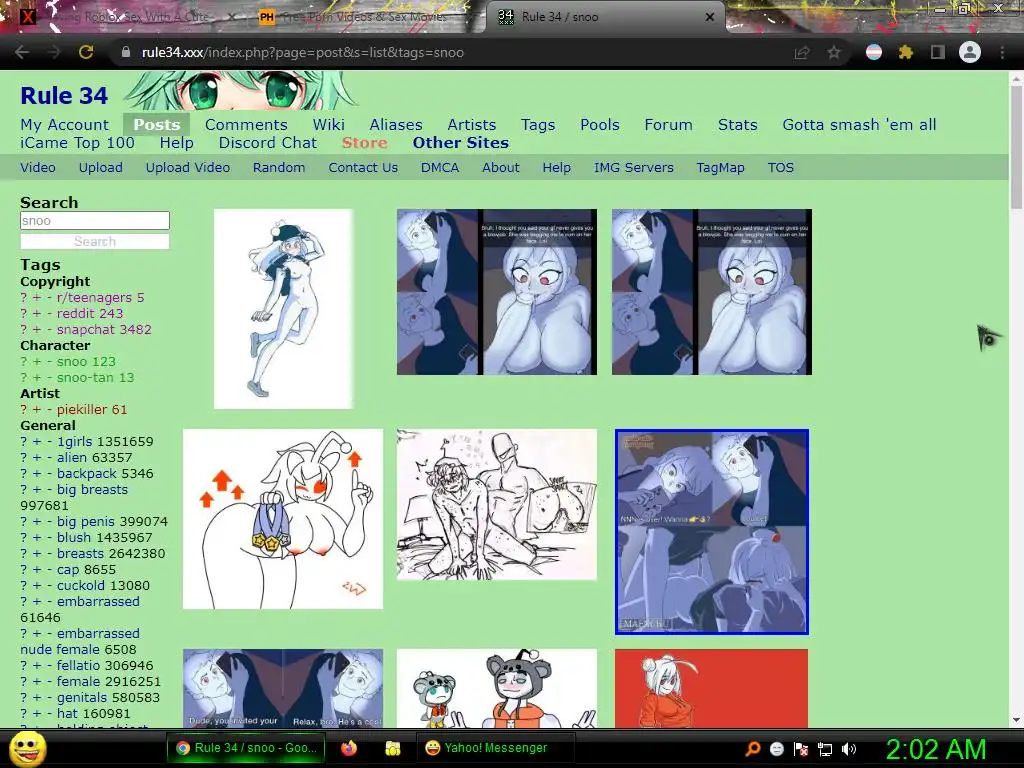
Task: View site info via the padlock icon
Action: pyautogui.click(x=126, y=52)
